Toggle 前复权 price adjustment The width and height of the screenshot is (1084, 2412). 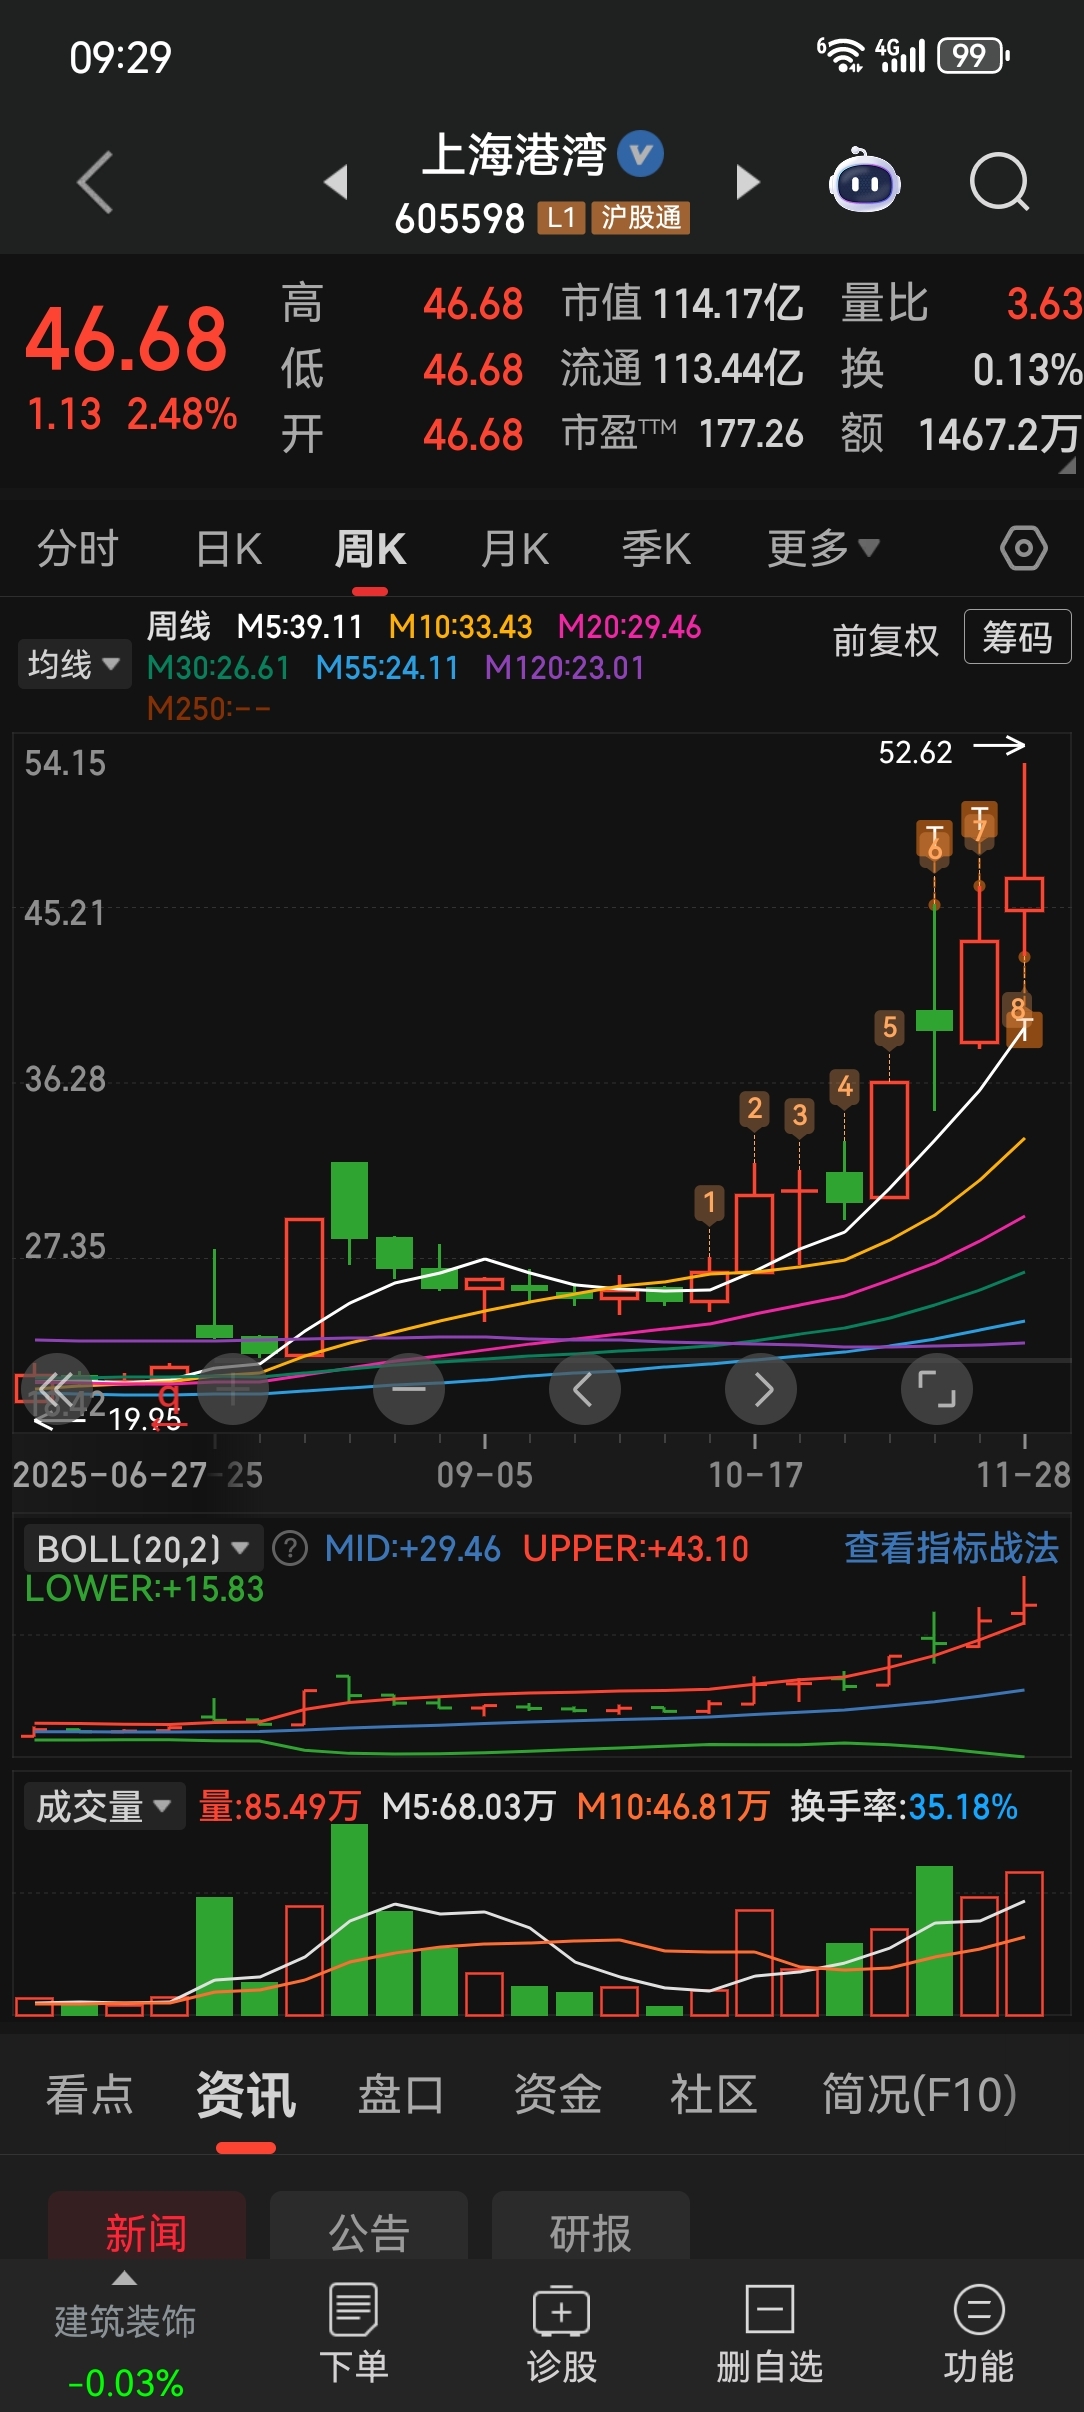[x=886, y=640]
